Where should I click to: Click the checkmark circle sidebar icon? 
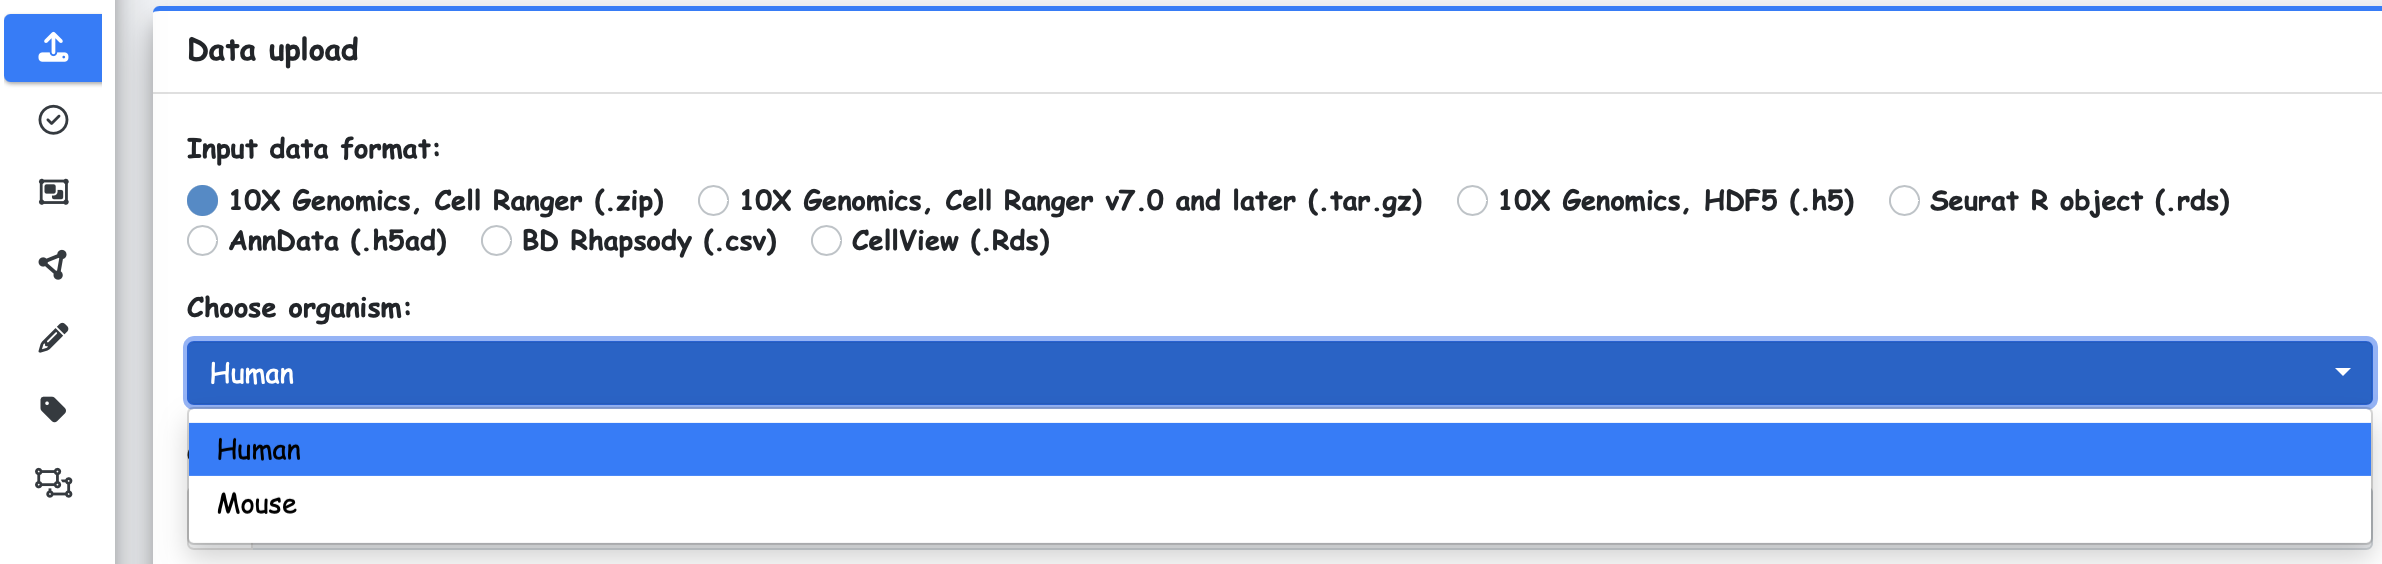tap(53, 120)
